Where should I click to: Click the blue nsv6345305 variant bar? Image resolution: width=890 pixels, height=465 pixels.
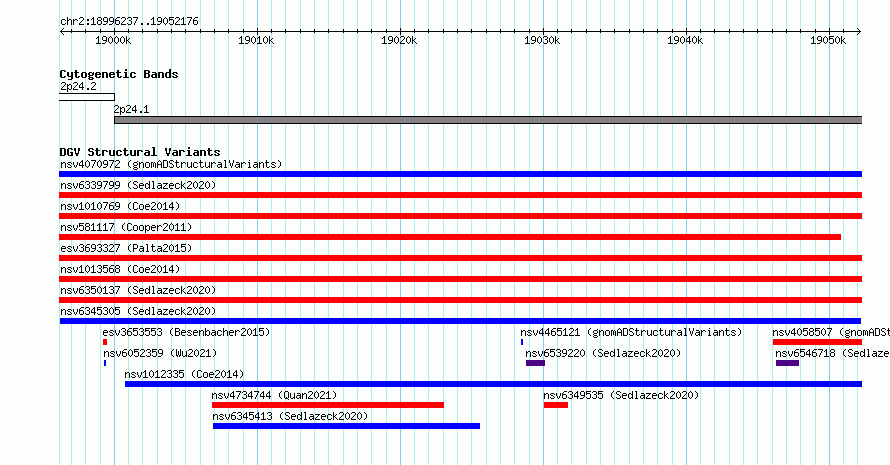coord(460,321)
